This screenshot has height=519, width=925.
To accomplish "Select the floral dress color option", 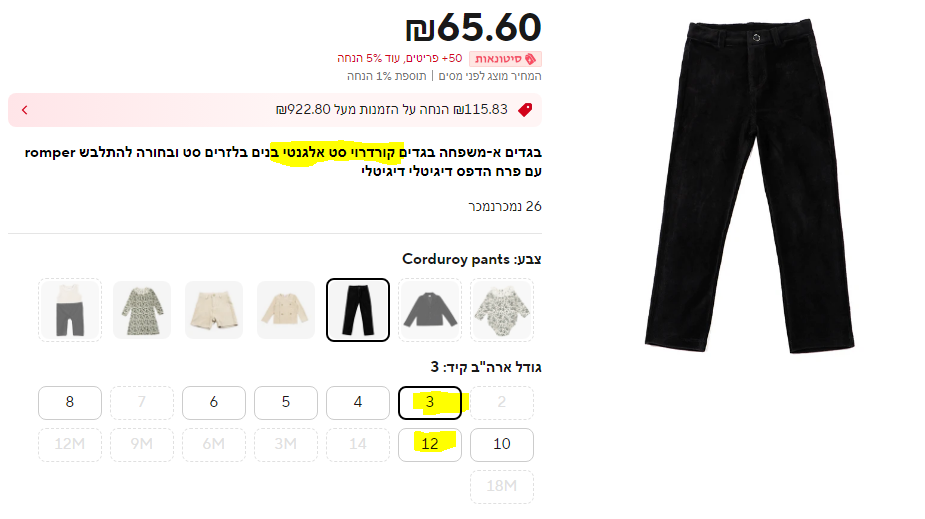I will coord(142,310).
